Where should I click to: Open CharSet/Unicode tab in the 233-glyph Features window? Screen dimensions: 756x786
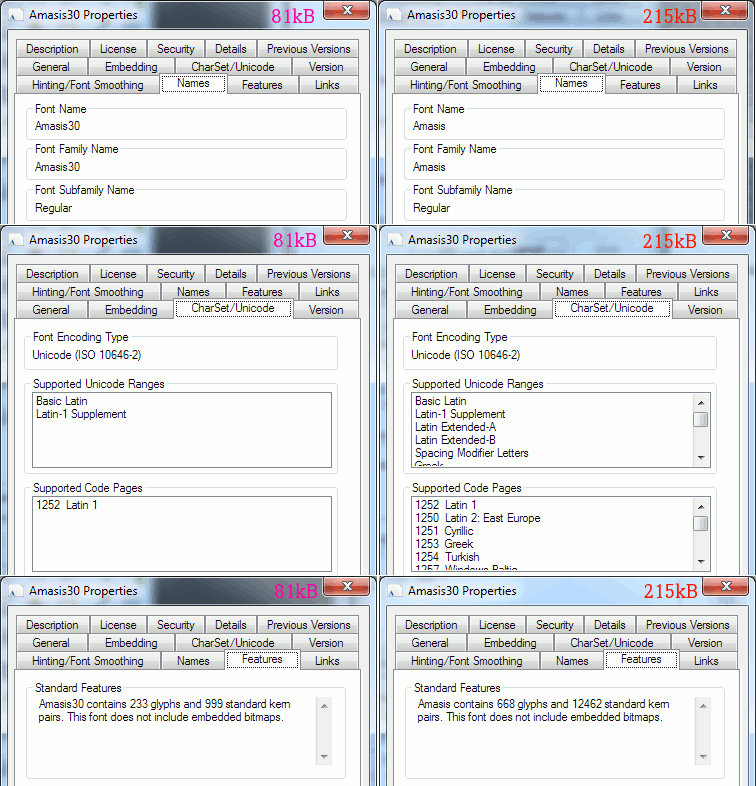tap(233, 643)
